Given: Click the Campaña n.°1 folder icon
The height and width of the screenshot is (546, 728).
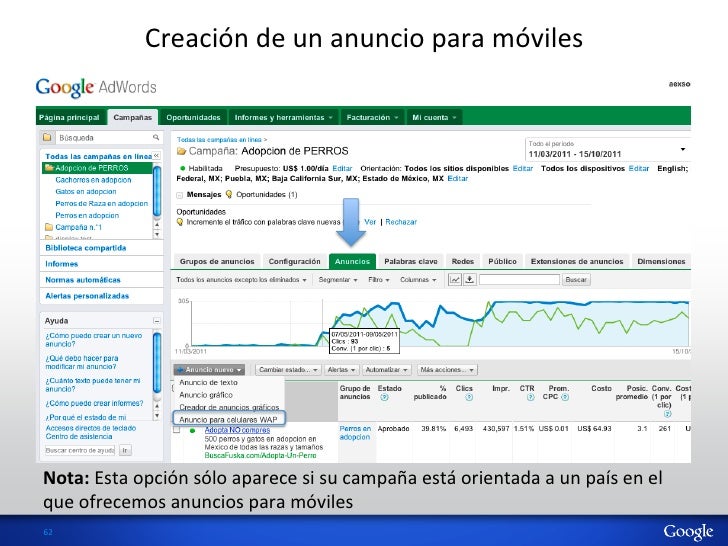Looking at the screenshot, I should tap(49, 227).
